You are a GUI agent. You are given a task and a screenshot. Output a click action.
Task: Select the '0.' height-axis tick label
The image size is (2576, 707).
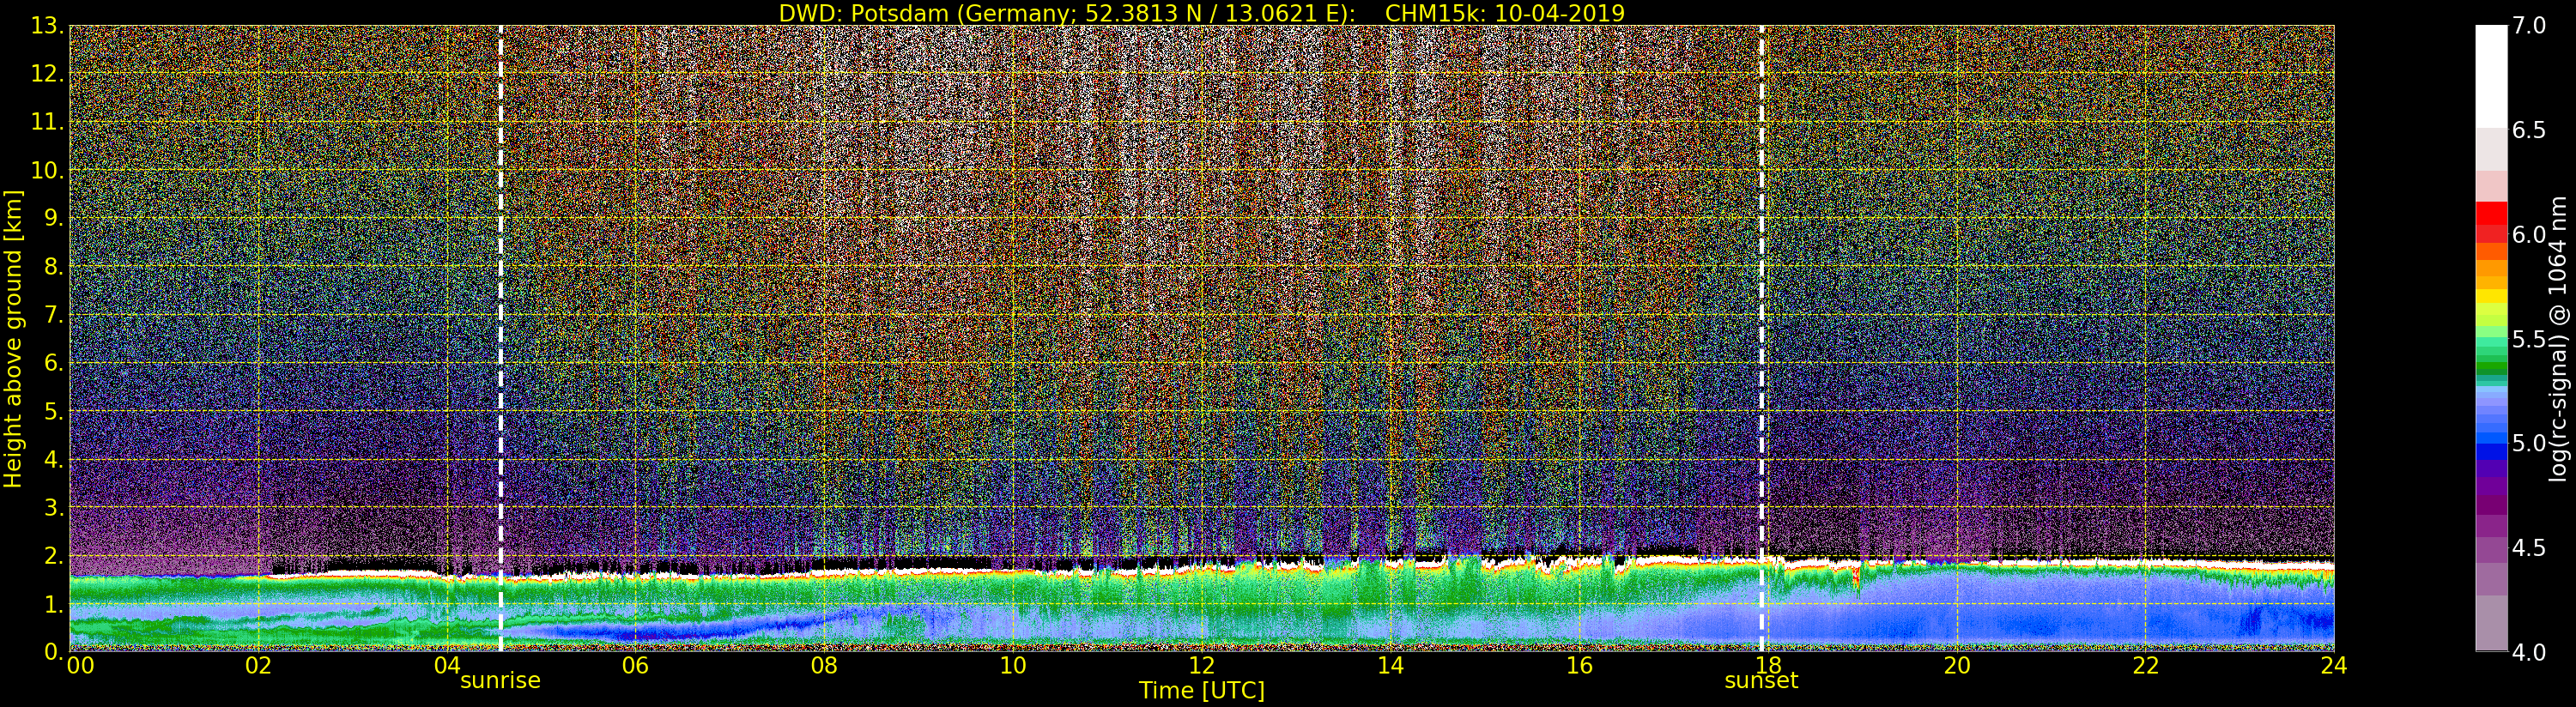coord(54,652)
